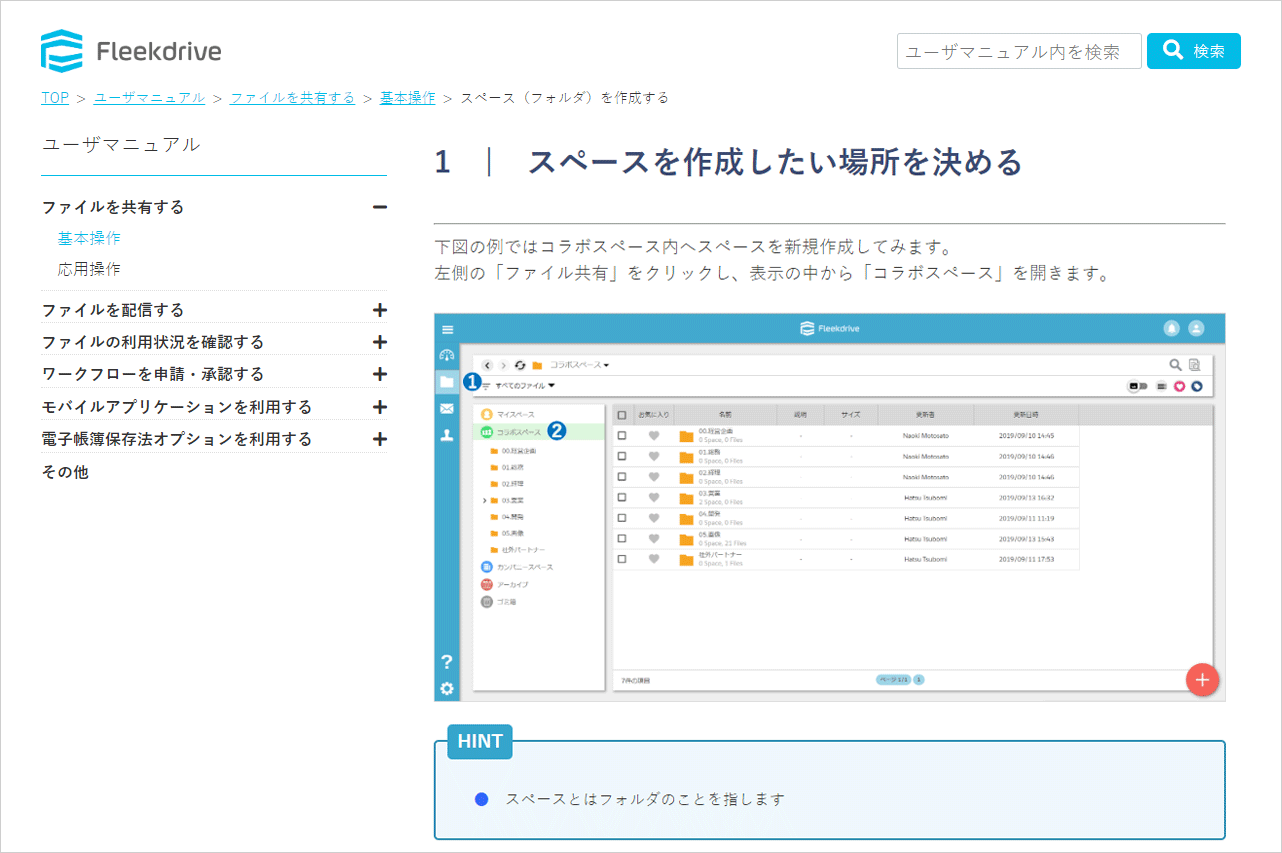The image size is (1282, 853).
Task: Favorite the heart in row dated 2019/09/11 17:53
Action: 654,559
